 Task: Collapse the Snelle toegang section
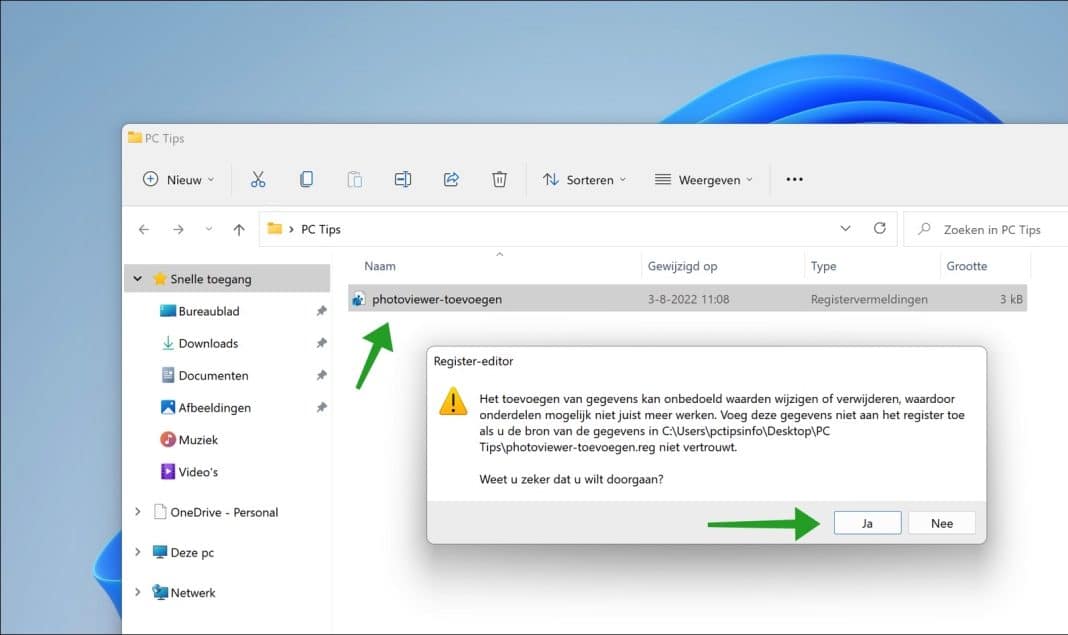(x=137, y=278)
